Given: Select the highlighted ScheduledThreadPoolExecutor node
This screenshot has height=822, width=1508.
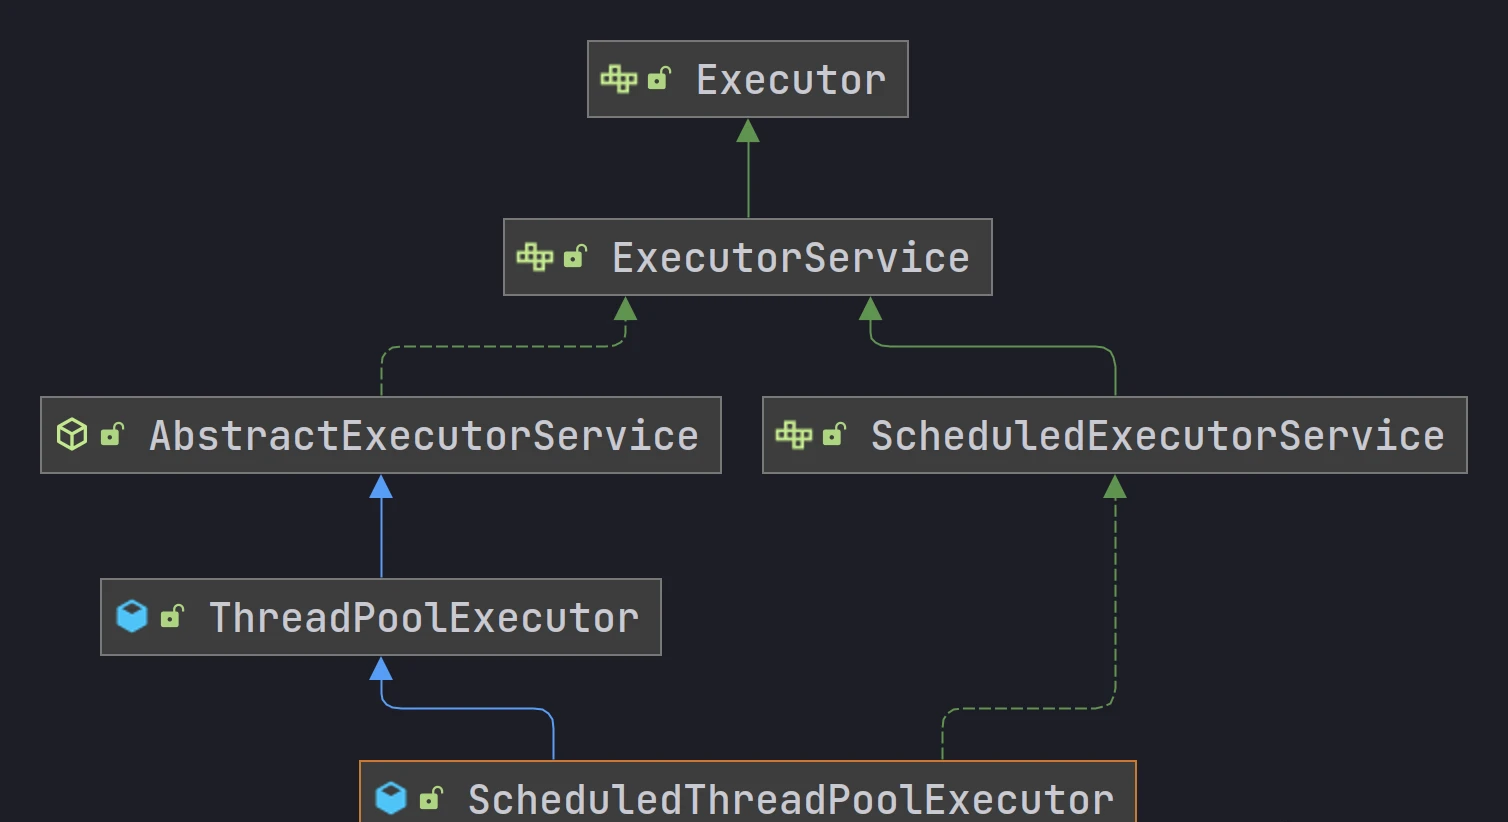Looking at the screenshot, I should 790,799.
